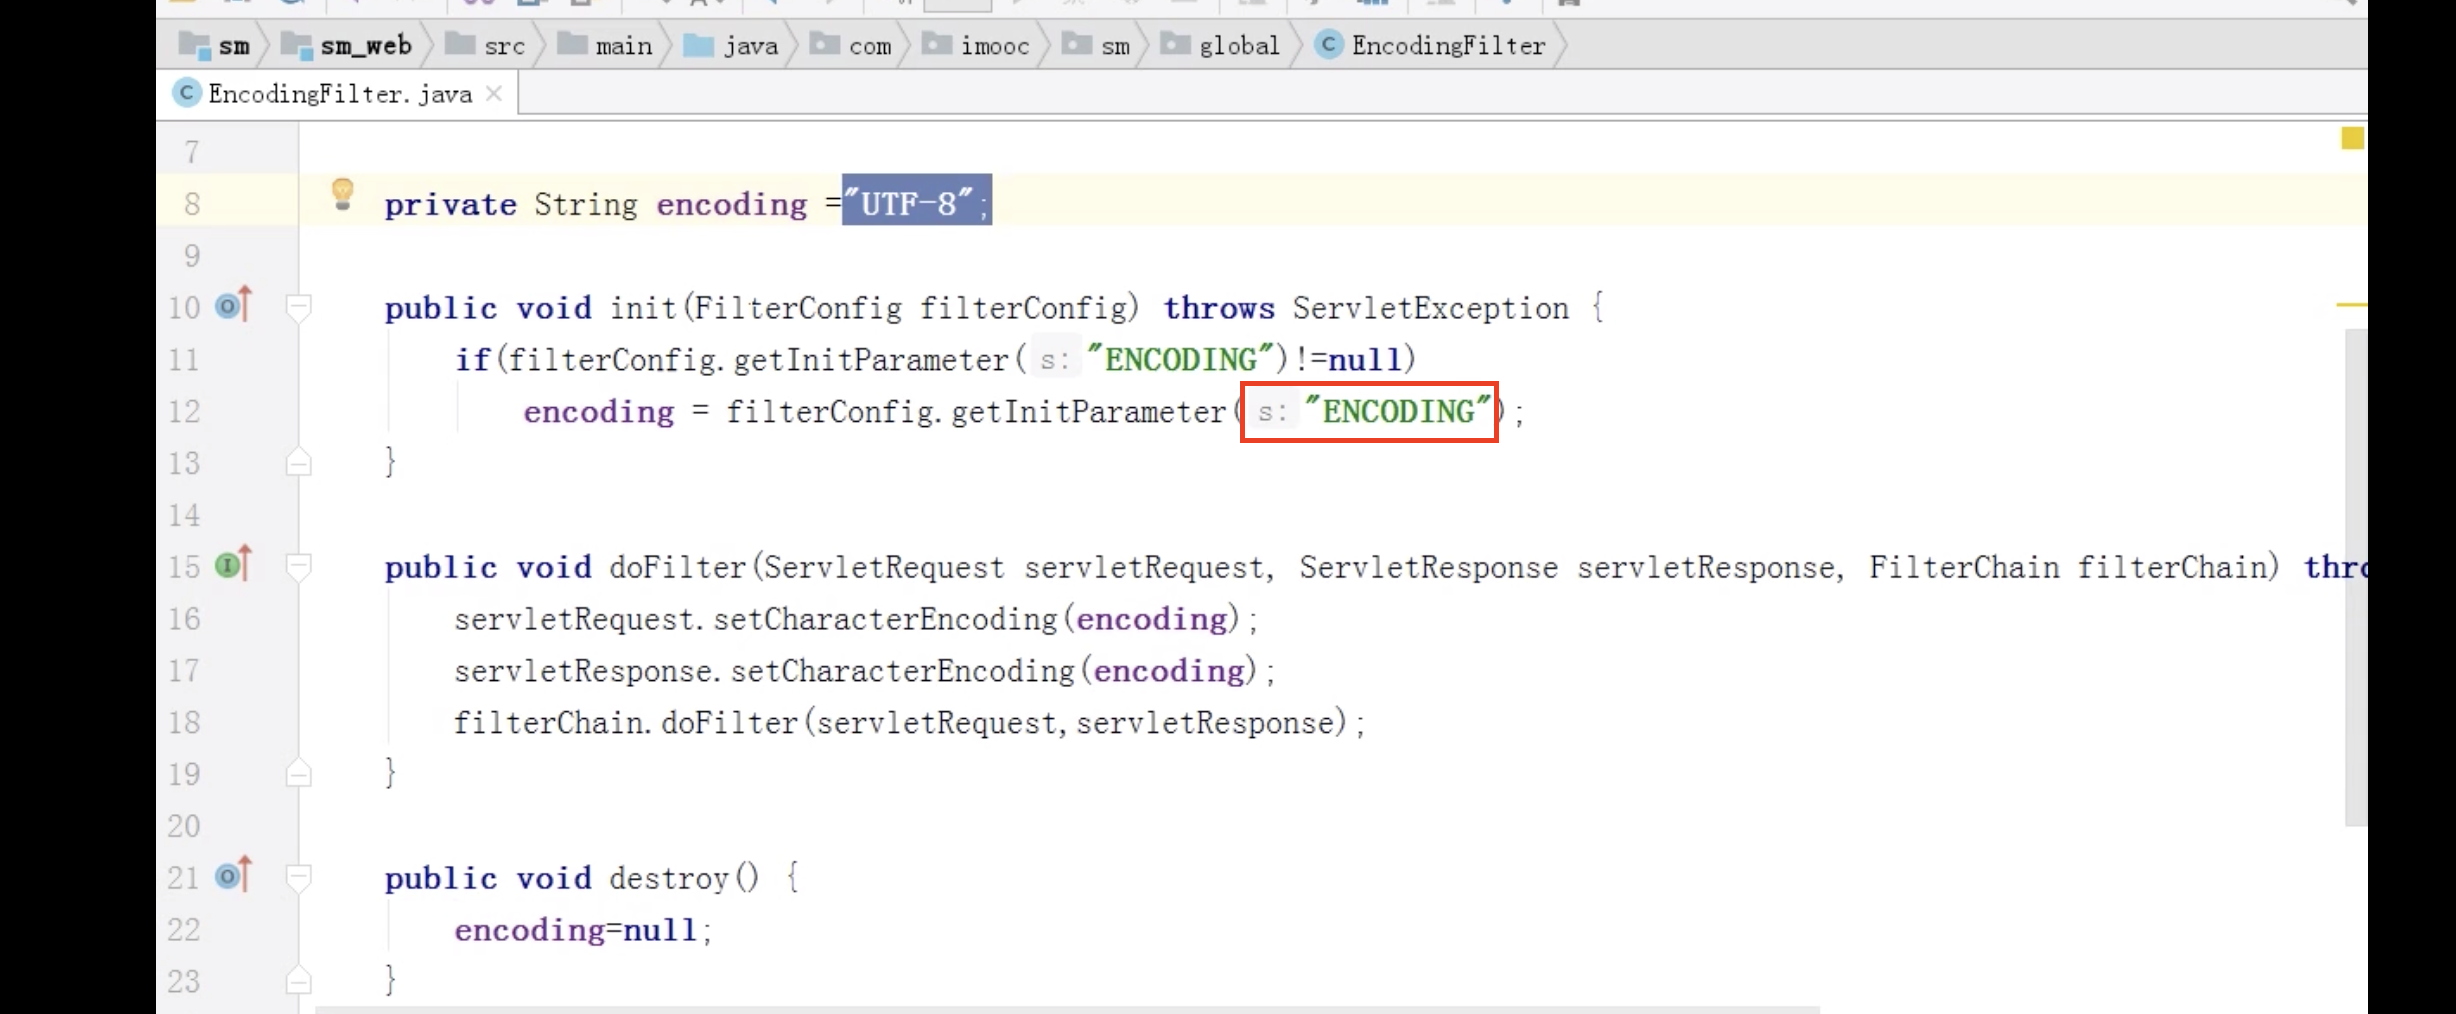Collapse the doFilter method on line 15
The height and width of the screenshot is (1014, 2456).
pos(299,567)
